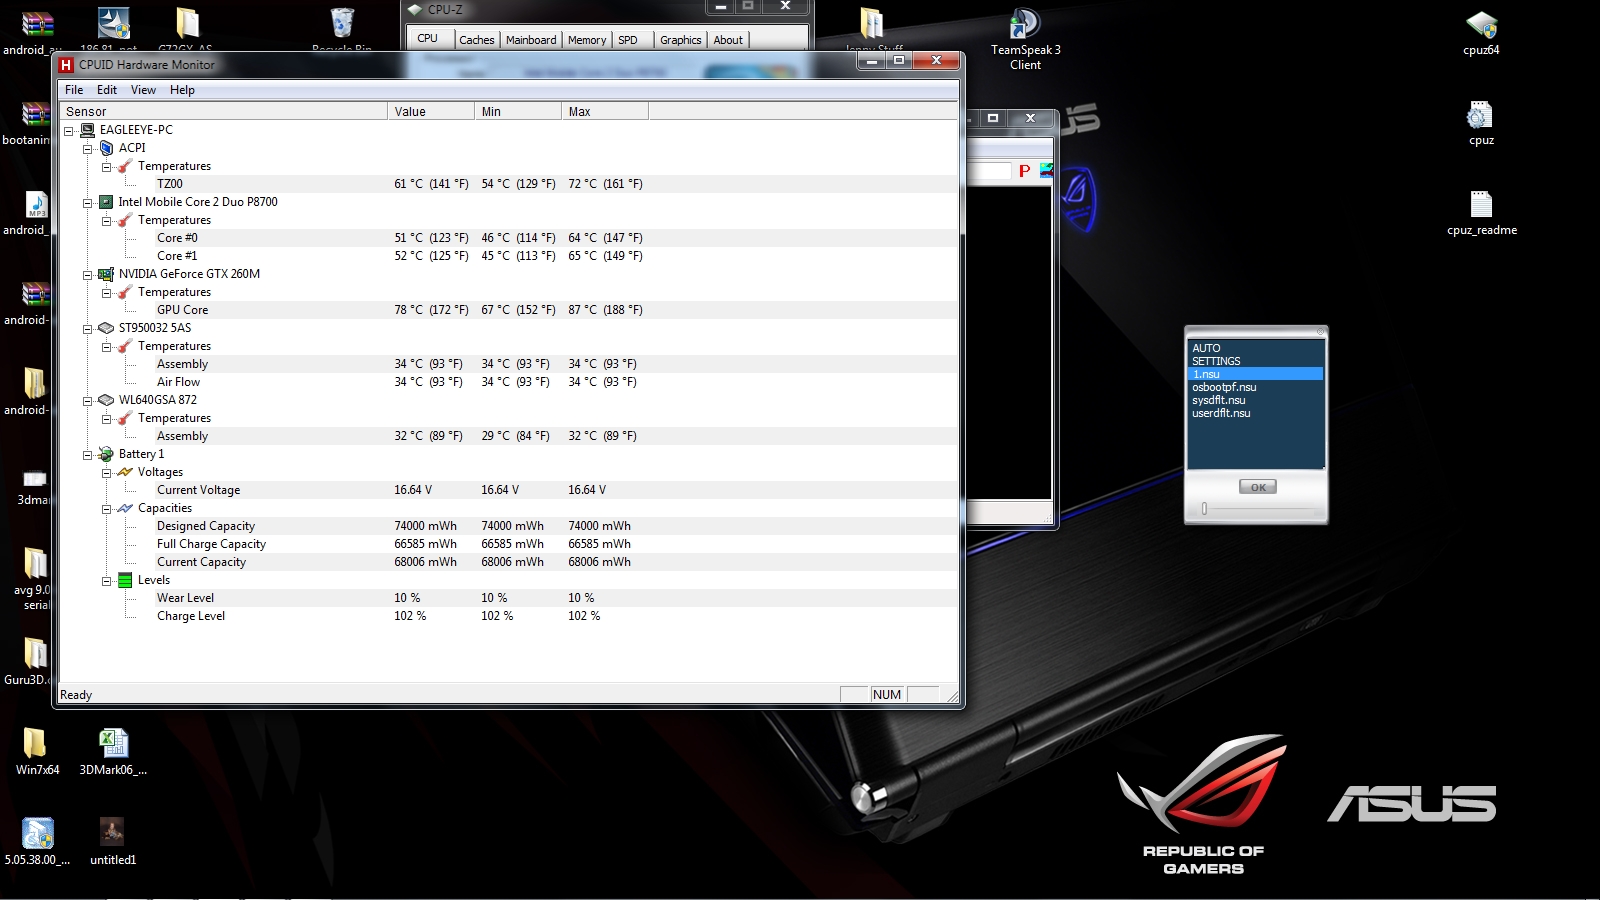This screenshot has width=1600, height=900.
Task: Open the Help menu
Action: pyautogui.click(x=182, y=90)
